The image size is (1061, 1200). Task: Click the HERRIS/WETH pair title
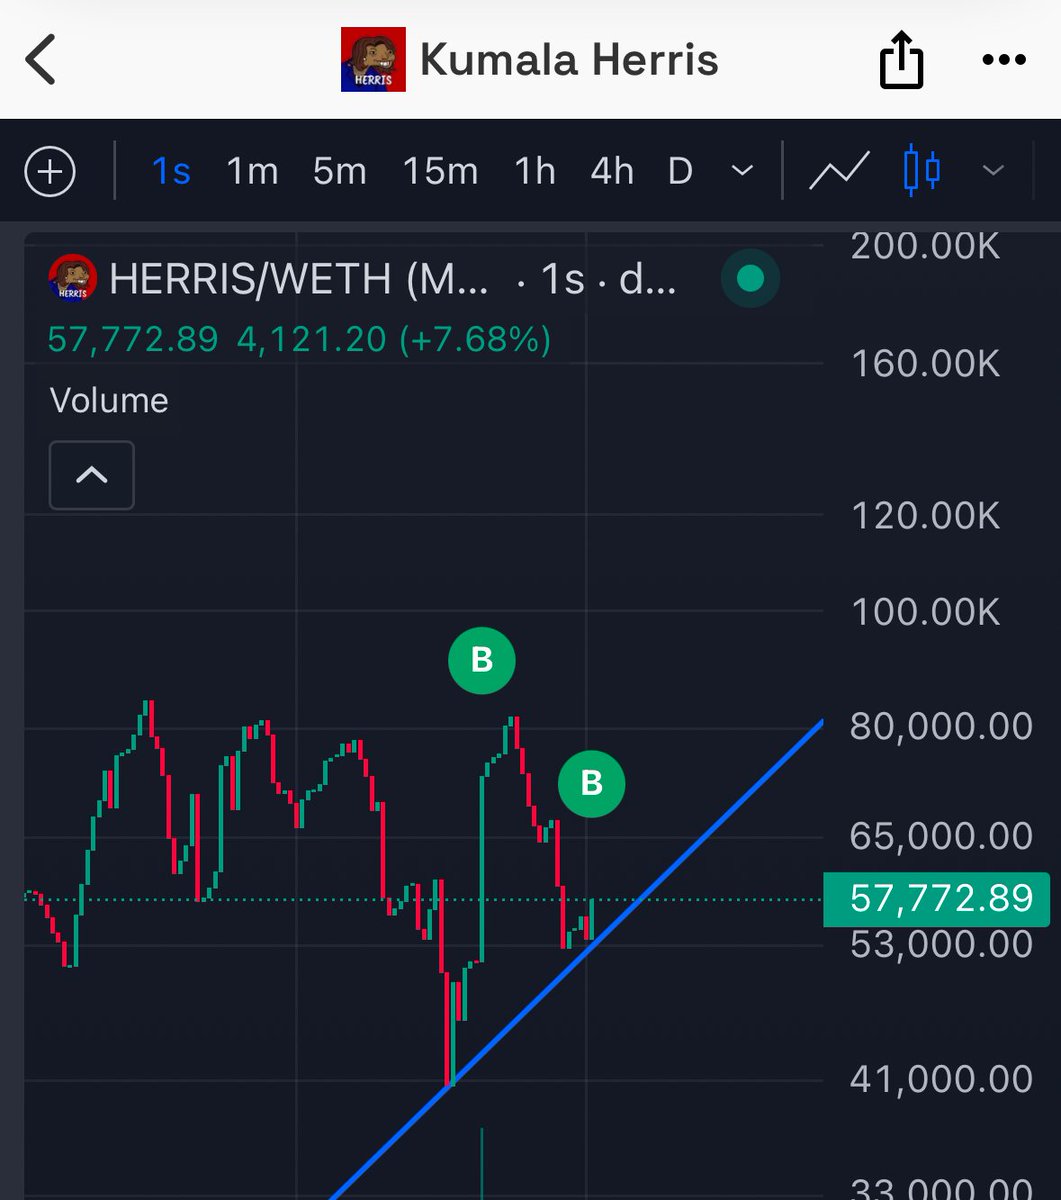tap(299, 279)
